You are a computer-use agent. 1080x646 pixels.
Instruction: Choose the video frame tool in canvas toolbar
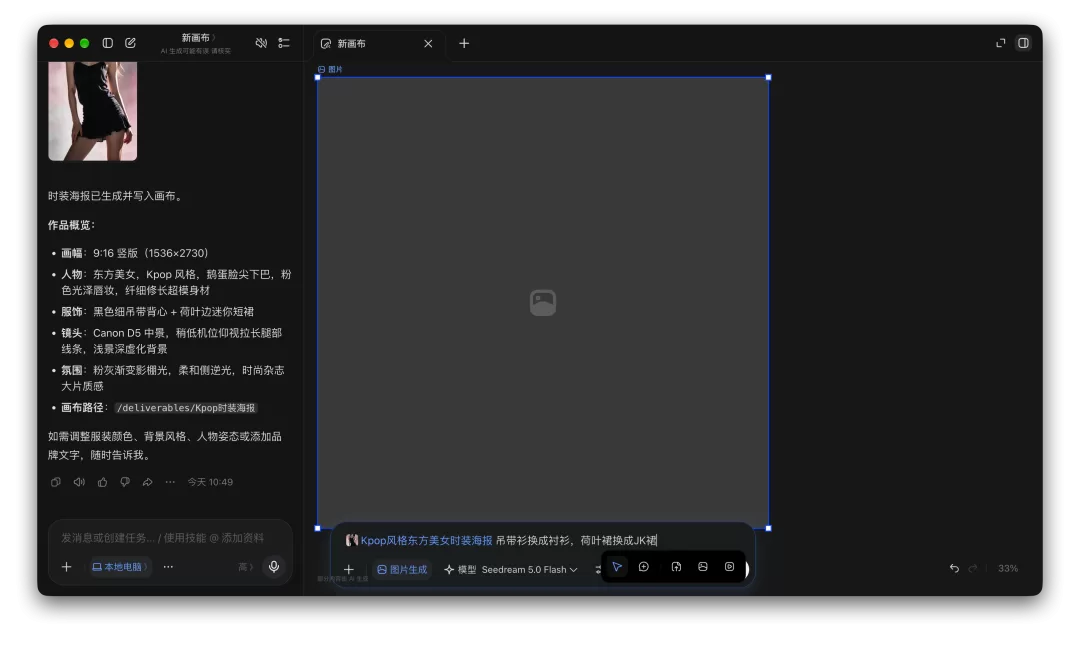[x=729, y=567]
